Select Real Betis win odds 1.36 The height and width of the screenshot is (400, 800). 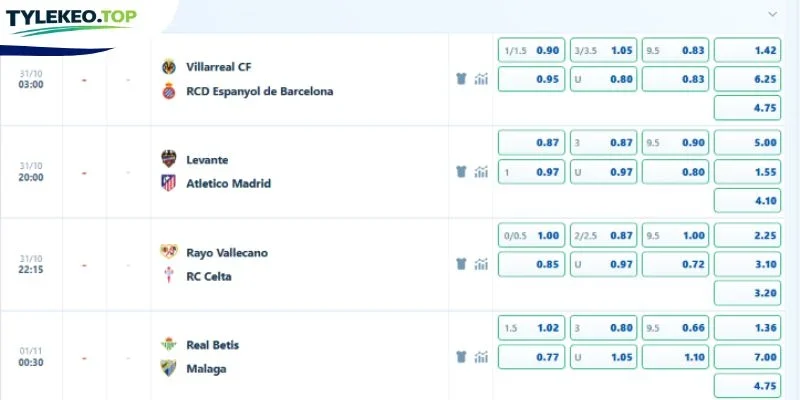click(747, 328)
